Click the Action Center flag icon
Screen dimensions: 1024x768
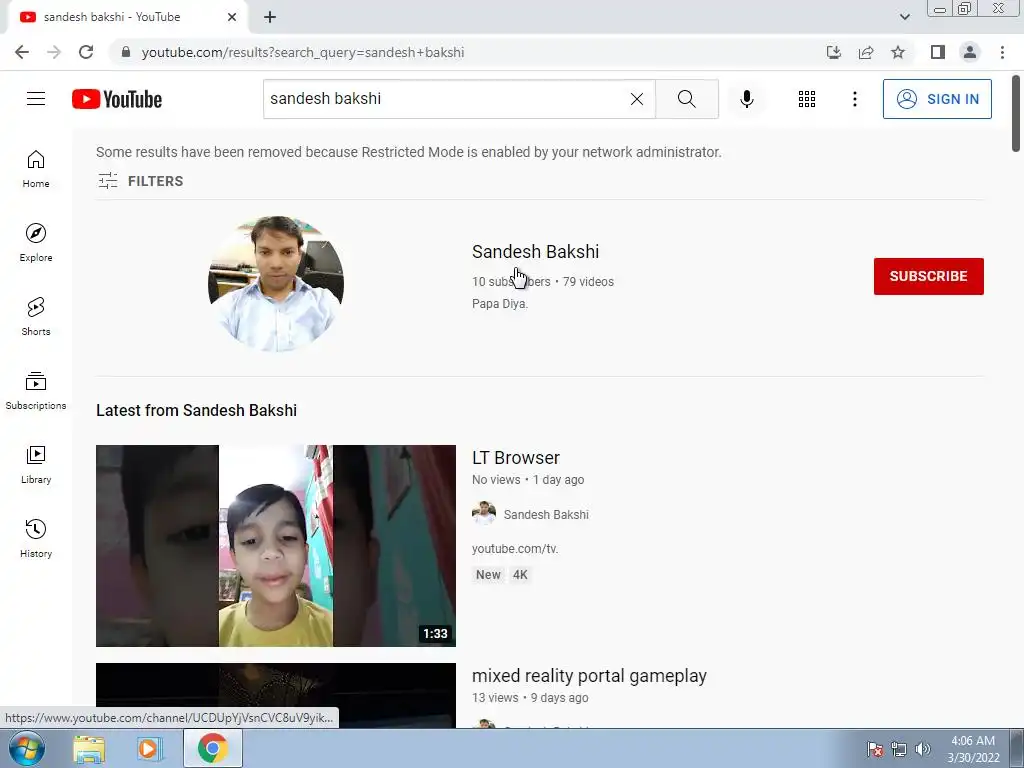(875, 749)
